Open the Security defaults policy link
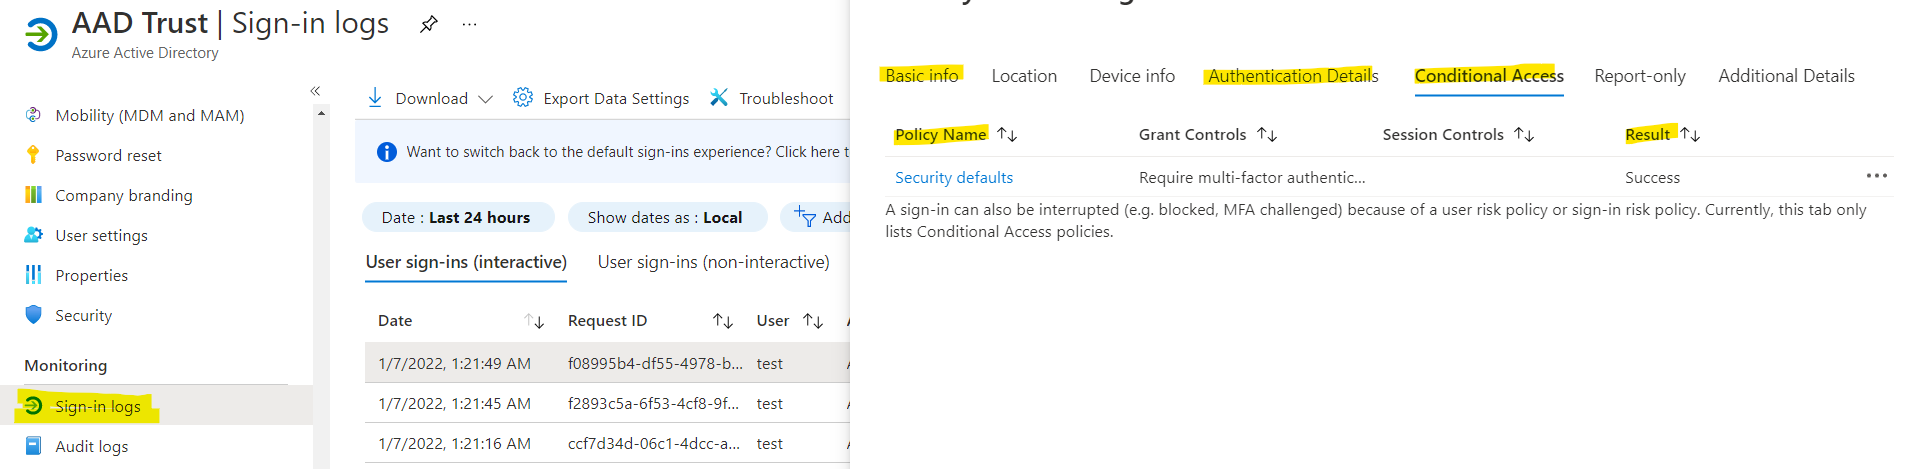Screen dimensions: 1919x469 coord(954,177)
